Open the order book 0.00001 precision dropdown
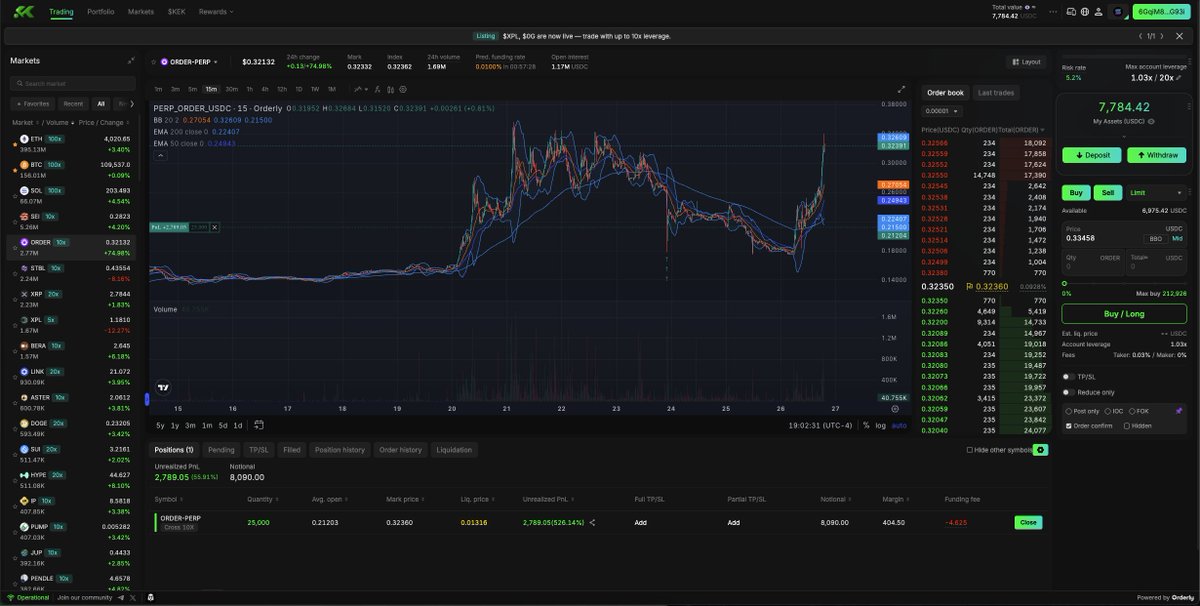 (941, 111)
